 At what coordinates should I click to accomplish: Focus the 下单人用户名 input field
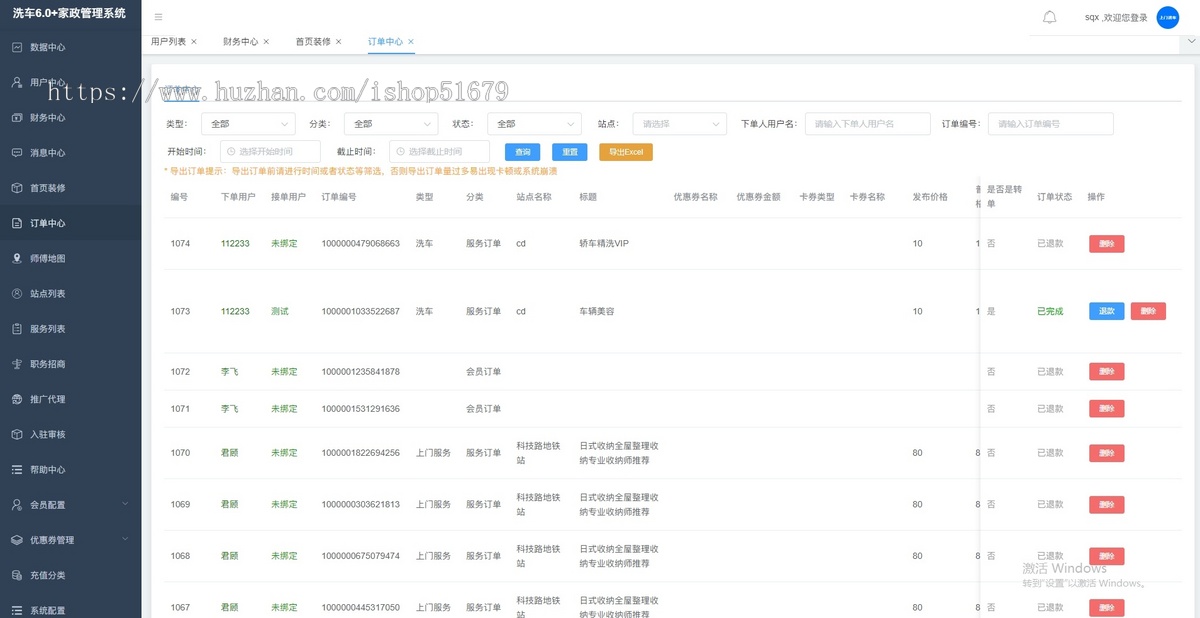click(x=868, y=124)
